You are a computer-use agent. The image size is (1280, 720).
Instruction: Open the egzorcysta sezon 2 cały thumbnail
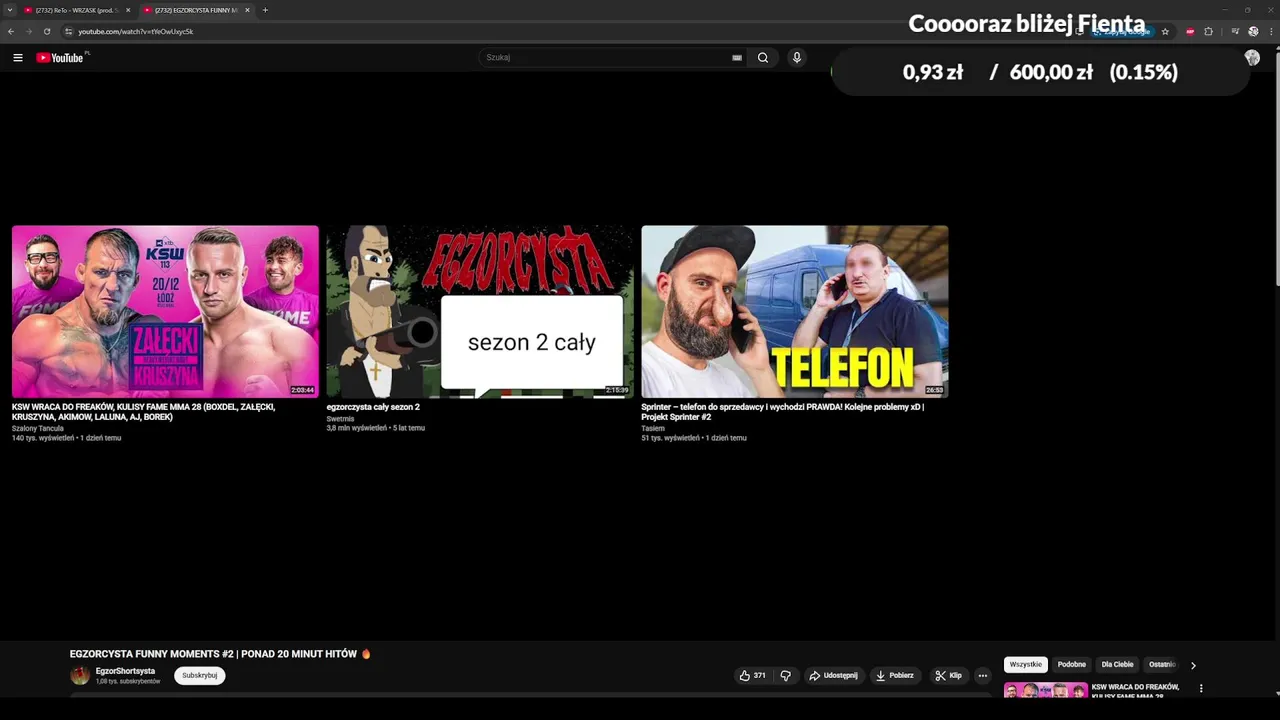480,311
